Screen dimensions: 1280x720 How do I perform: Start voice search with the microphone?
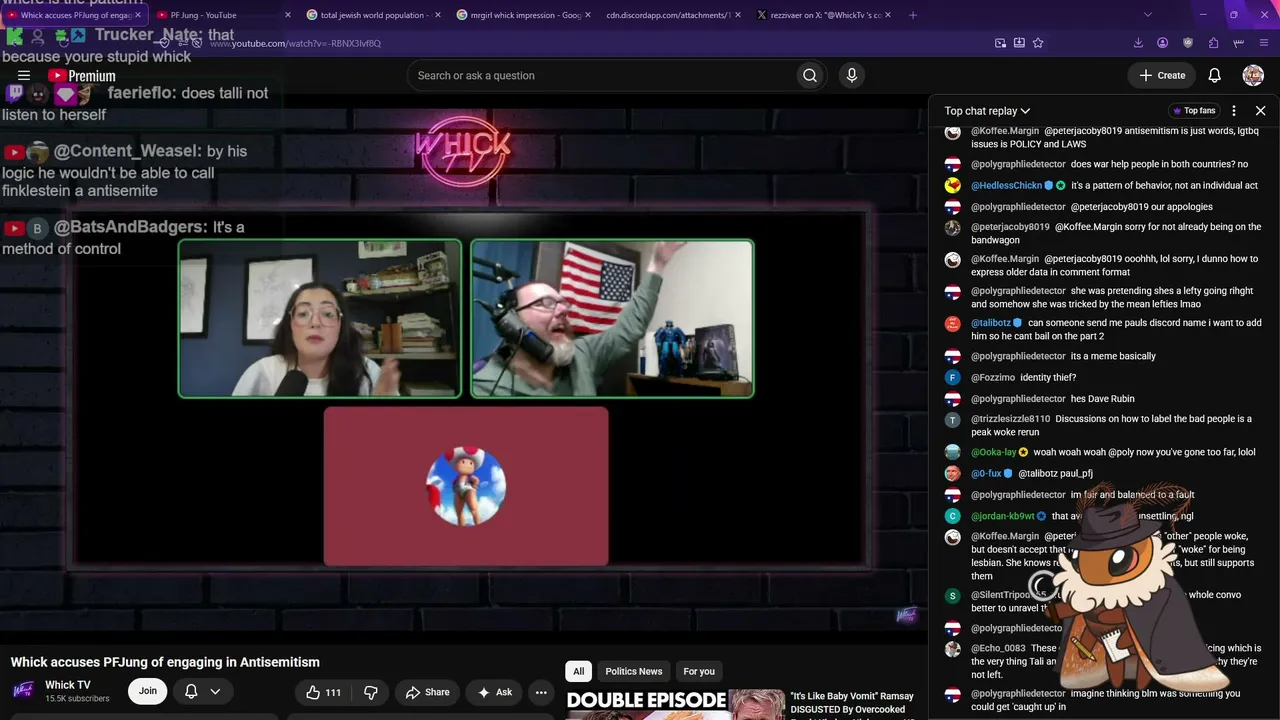[852, 75]
